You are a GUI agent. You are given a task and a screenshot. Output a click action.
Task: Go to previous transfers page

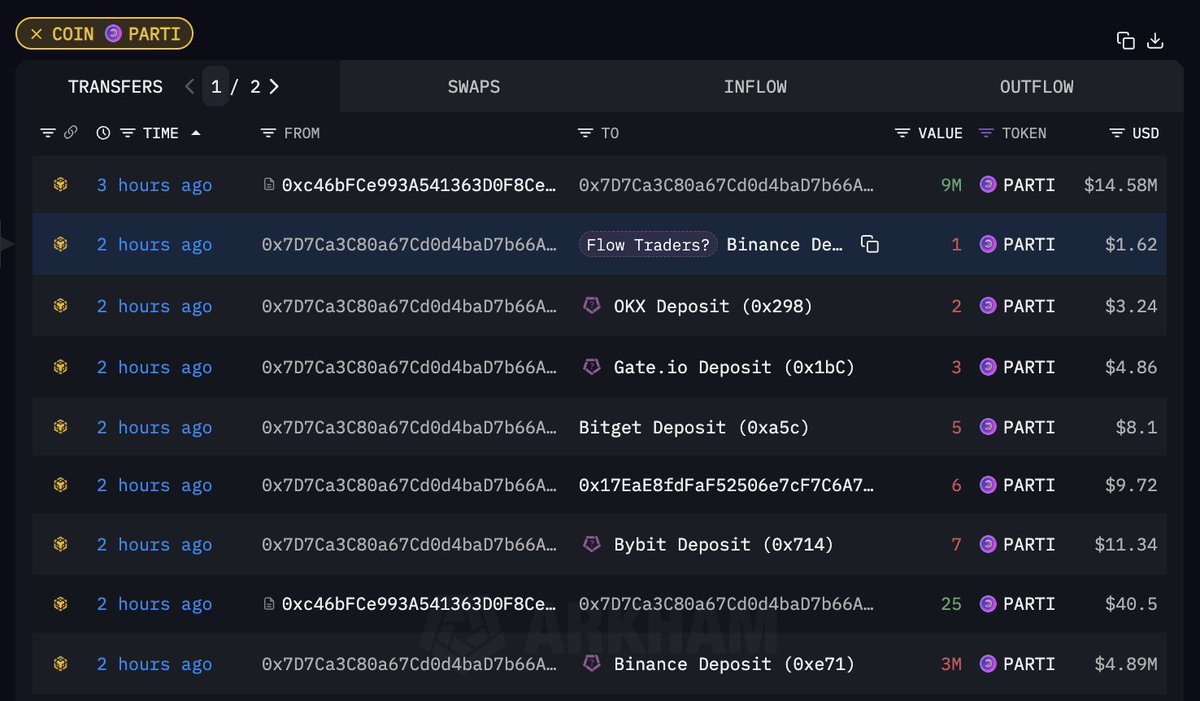click(189, 87)
